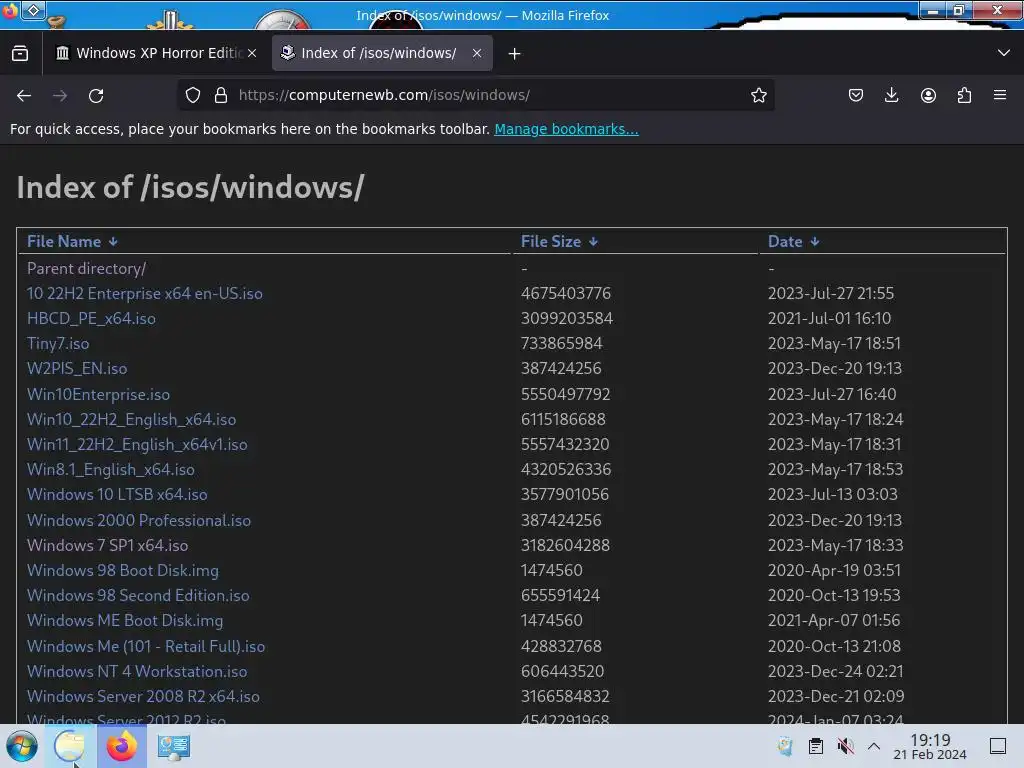Download Win11_22H2_English_x64v1.iso
Viewport: 1024px width, 768px height.
pyautogui.click(x=137, y=445)
